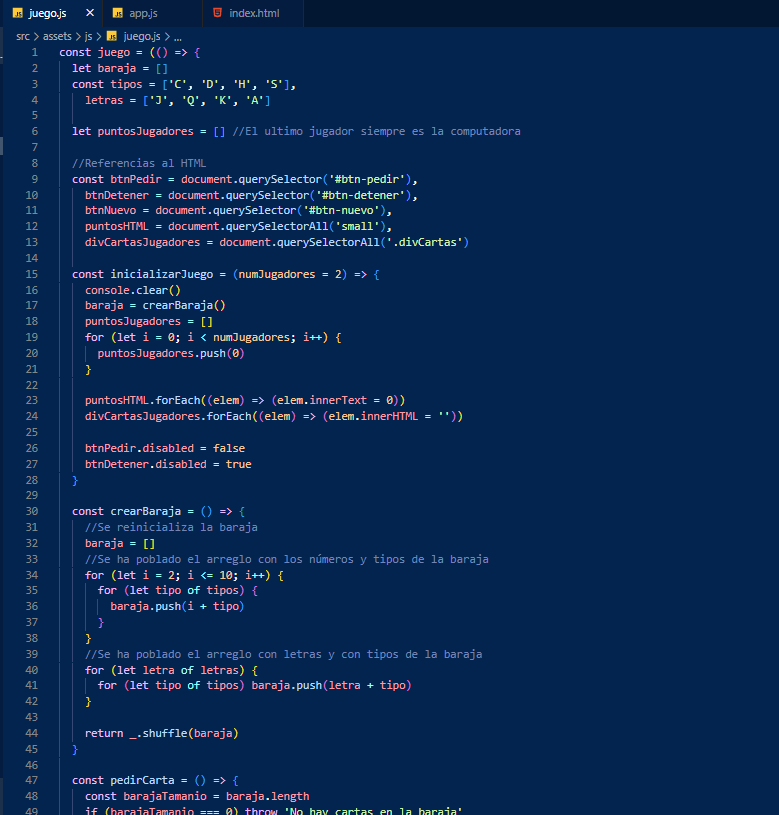This screenshot has width=779, height=815.
Task: Click 'divCartasJugadores.forEach' on line 24
Action: tap(168, 416)
